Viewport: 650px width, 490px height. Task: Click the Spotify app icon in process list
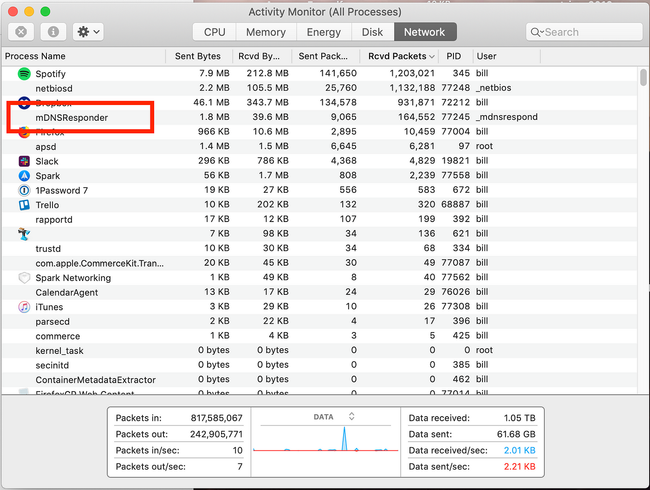coord(24,74)
